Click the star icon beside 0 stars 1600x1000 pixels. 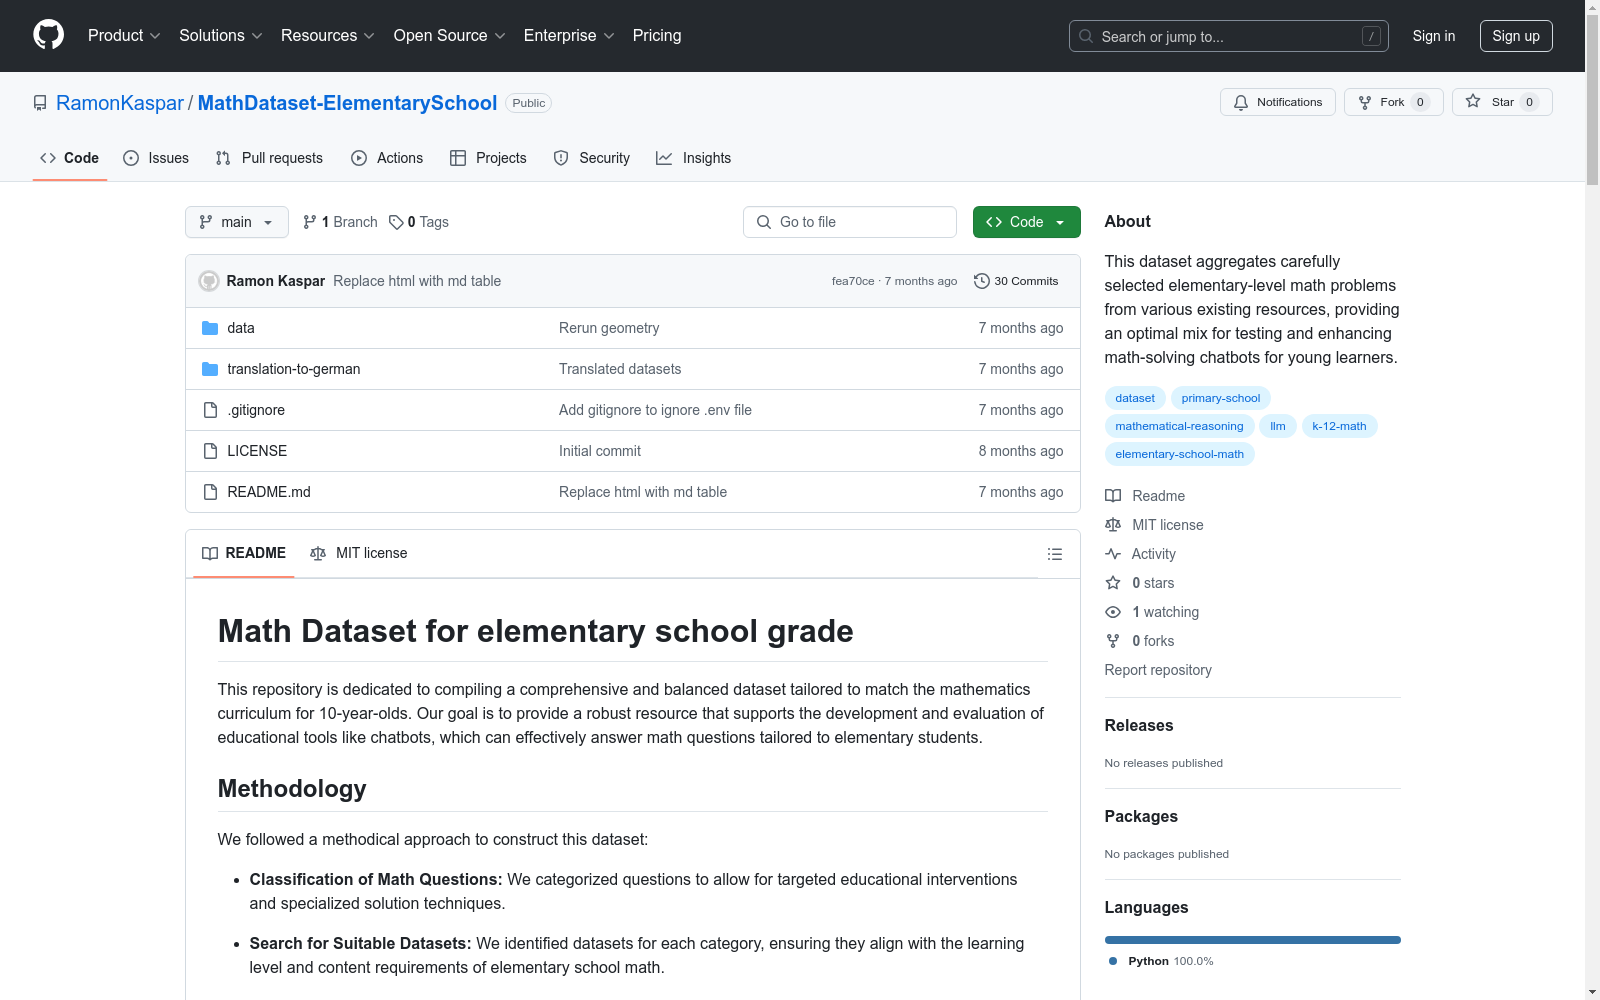[1113, 583]
